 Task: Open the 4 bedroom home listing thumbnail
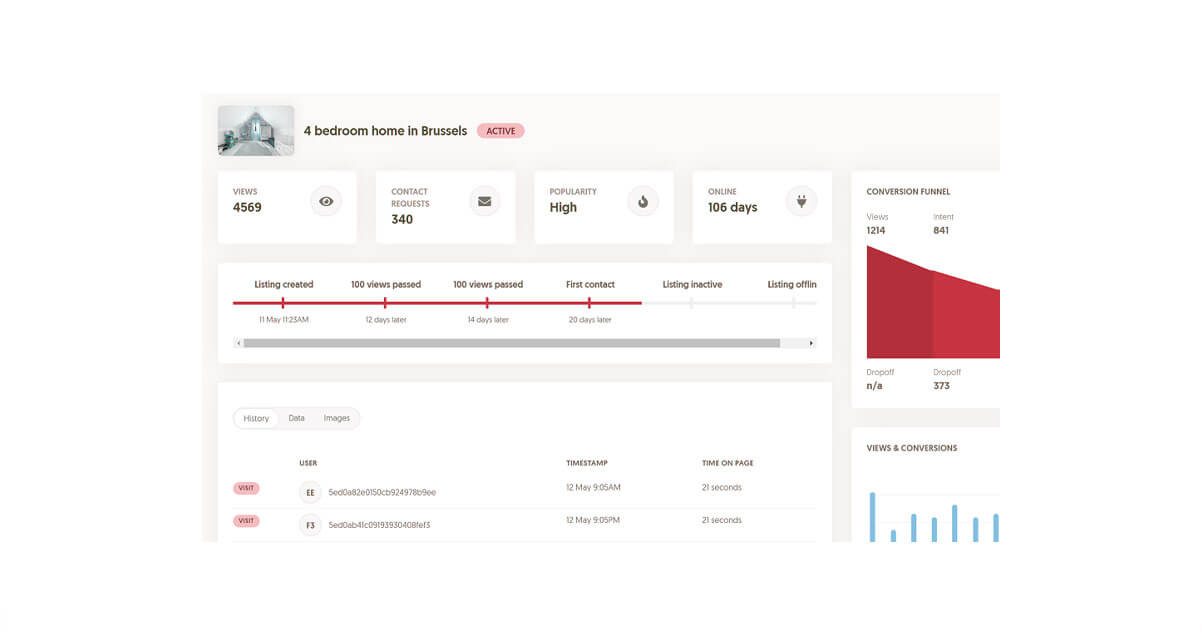pyautogui.click(x=256, y=131)
